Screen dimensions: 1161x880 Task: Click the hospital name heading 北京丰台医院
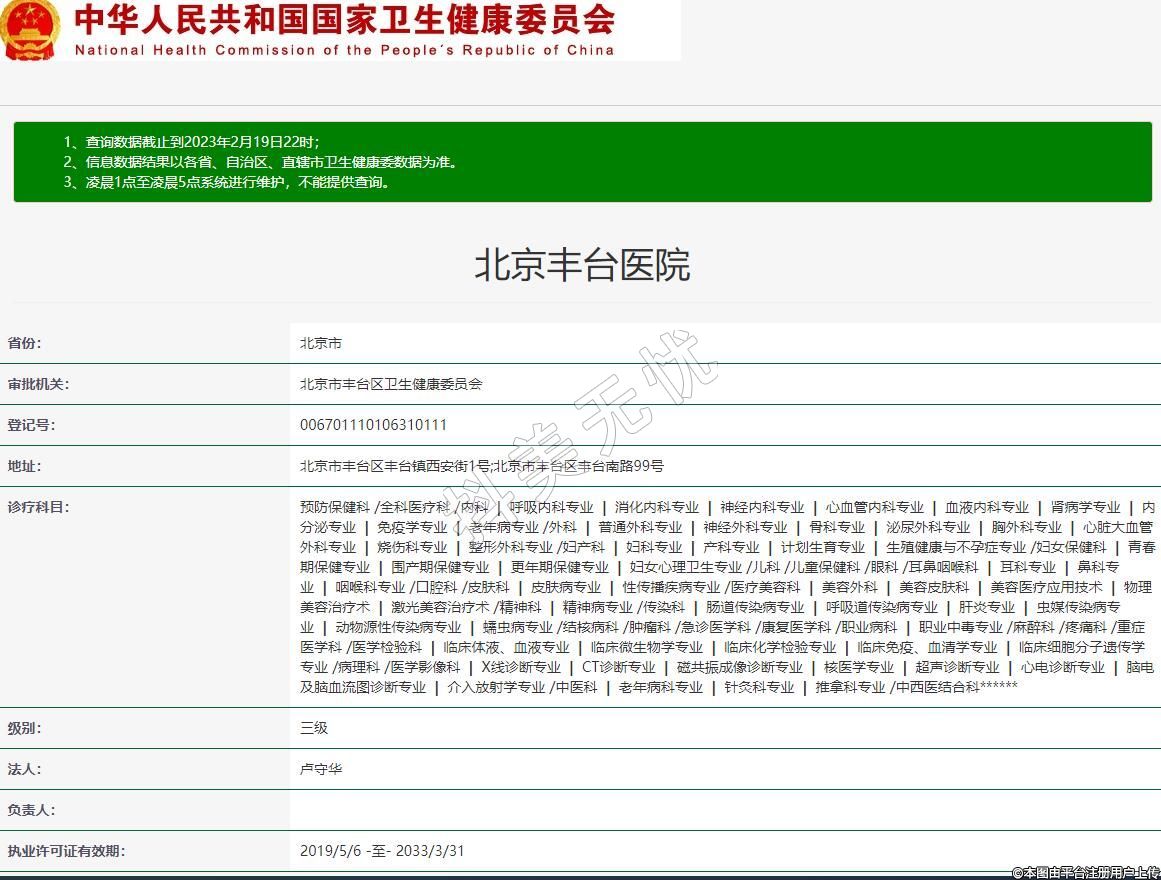(x=581, y=266)
